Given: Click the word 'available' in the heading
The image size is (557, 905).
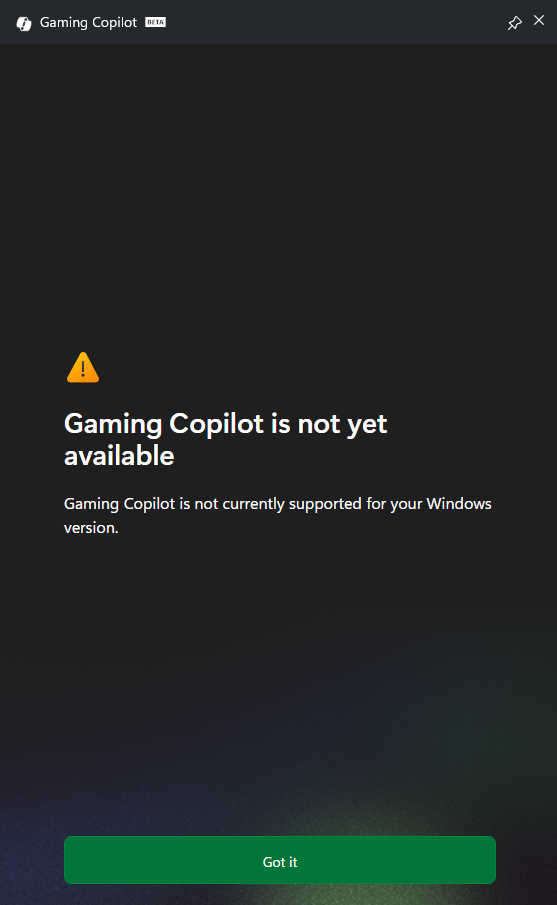Looking at the screenshot, I should click(x=119, y=456).
